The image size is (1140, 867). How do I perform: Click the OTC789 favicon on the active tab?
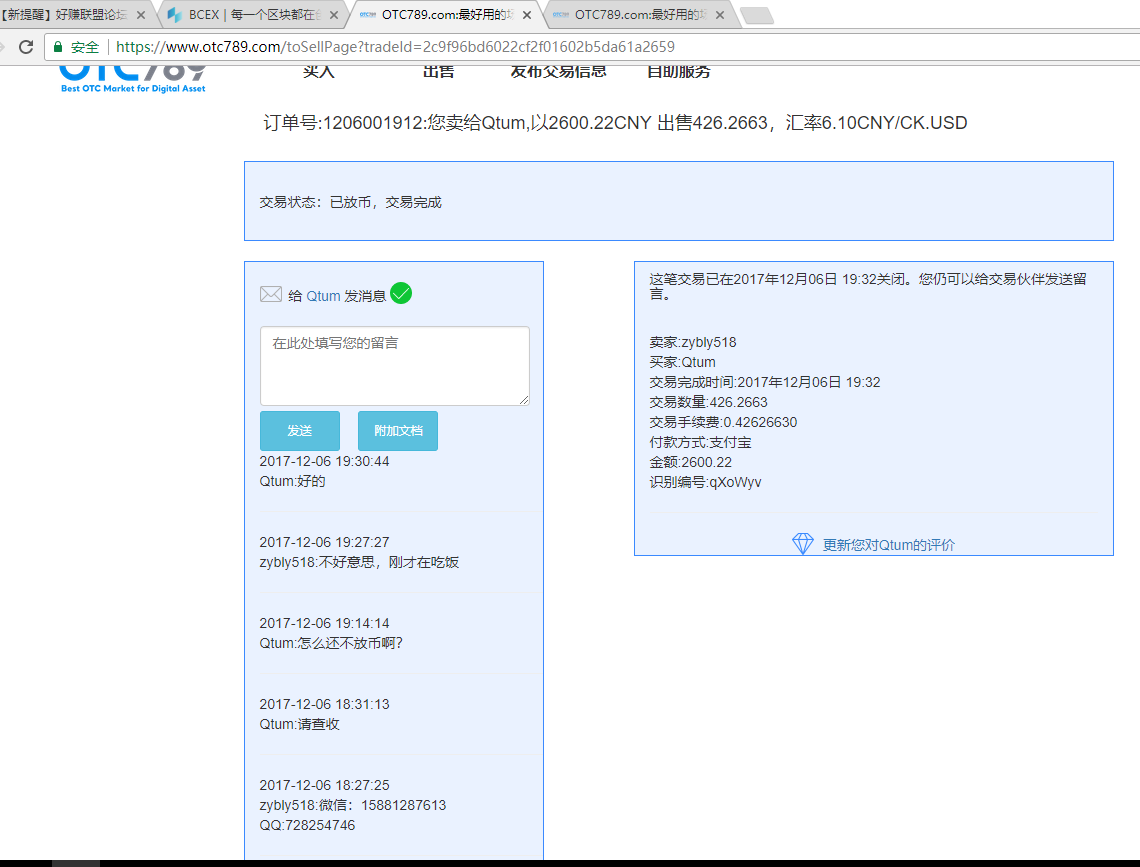365,15
